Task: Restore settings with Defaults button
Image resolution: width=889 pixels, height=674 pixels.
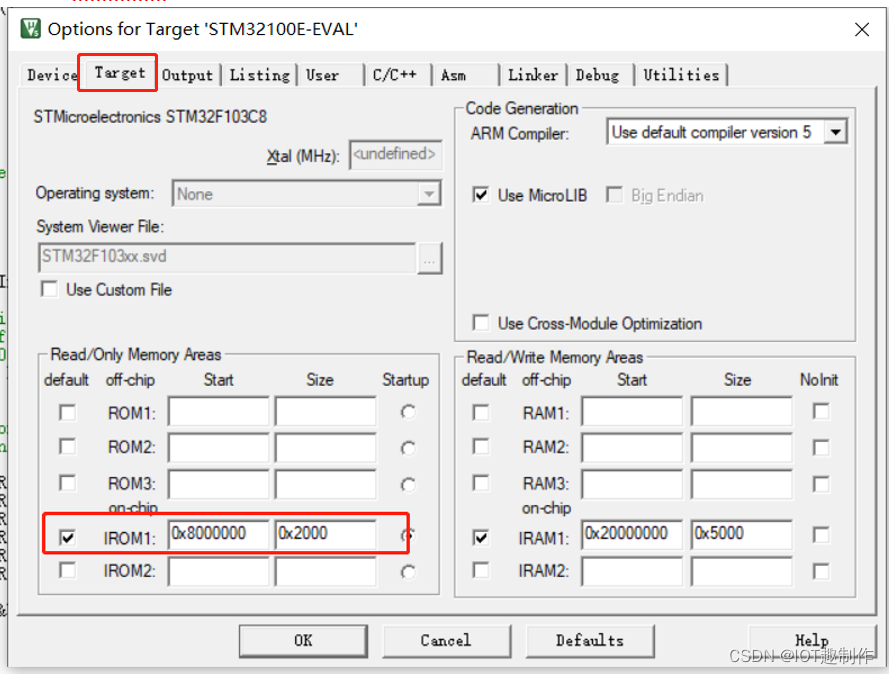Action: pos(590,641)
